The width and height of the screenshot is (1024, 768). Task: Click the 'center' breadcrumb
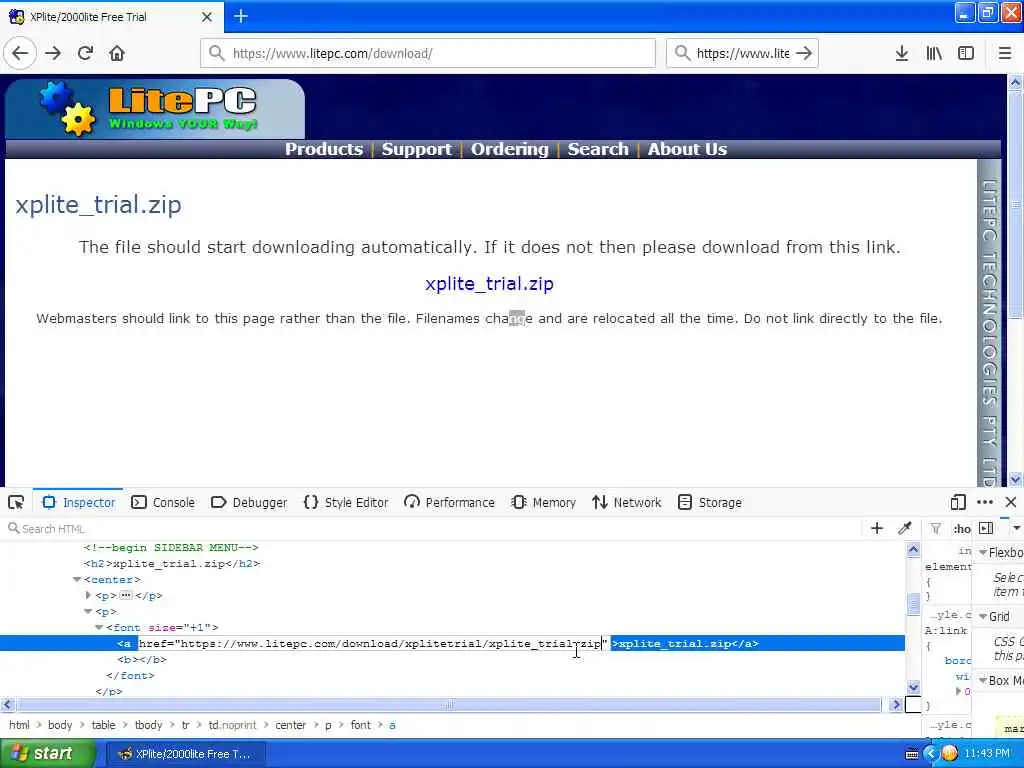coord(291,725)
